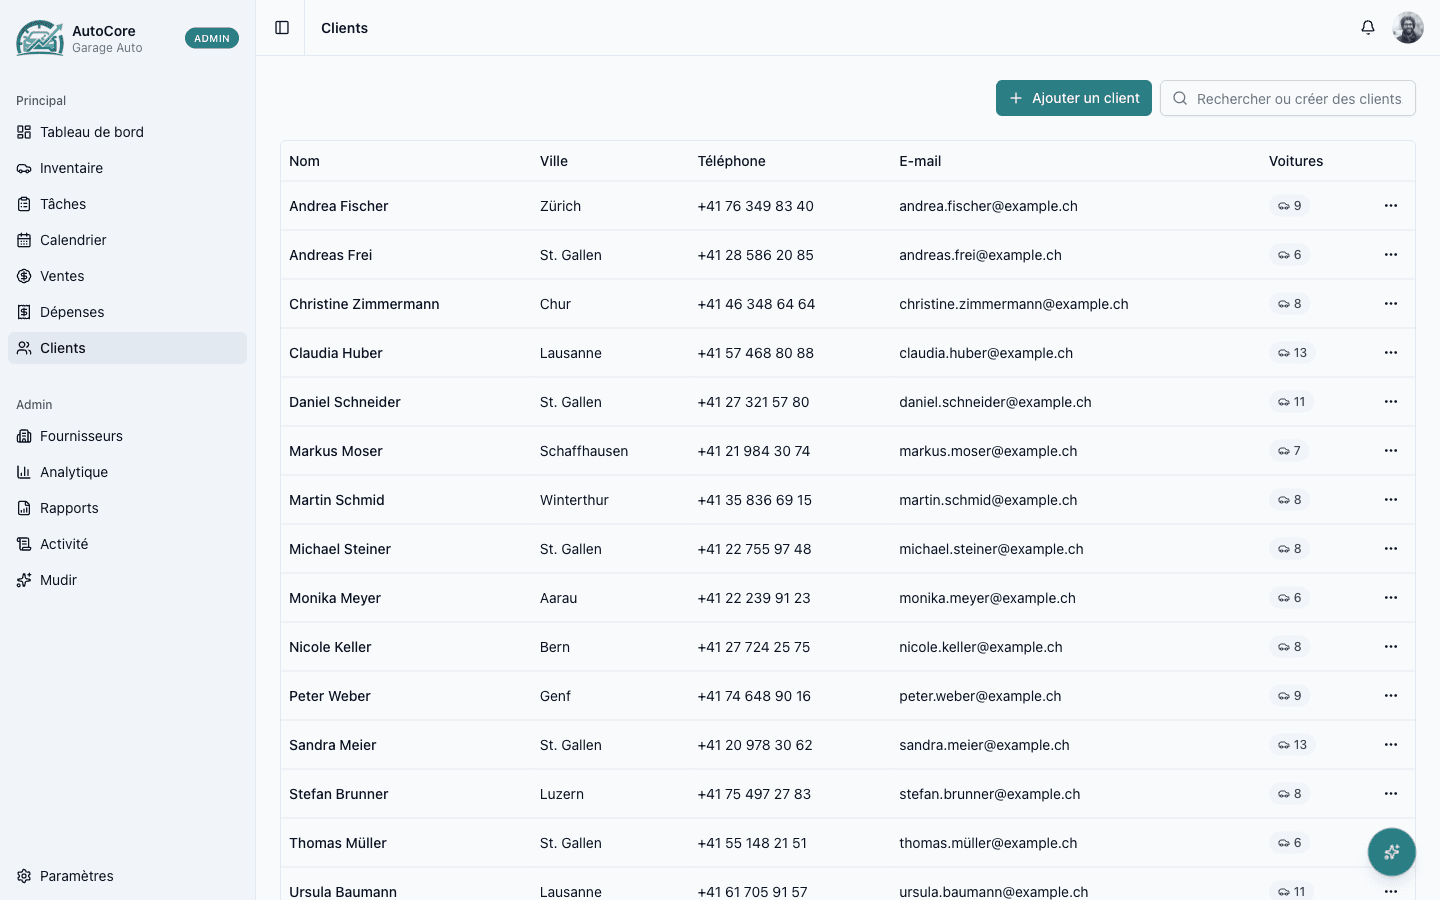This screenshot has width=1440, height=900.
Task: Click the Nom column header
Action: click(x=304, y=161)
